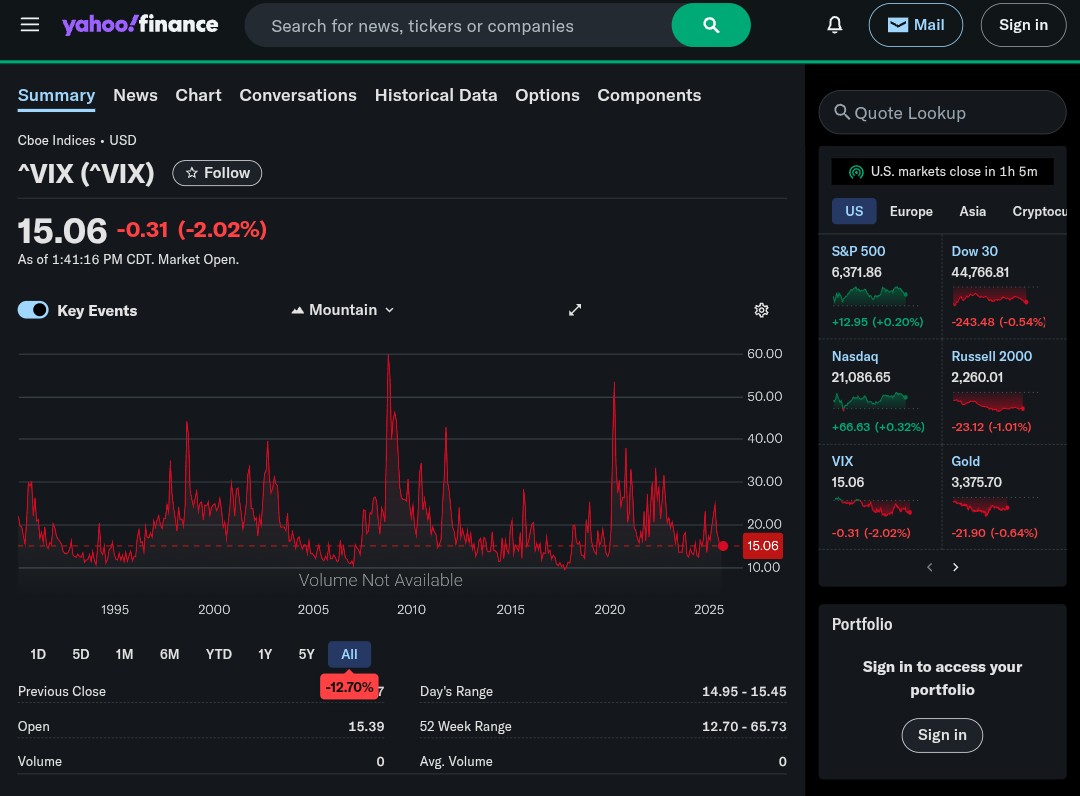Screen dimensions: 1080x796
Task: Select the Cryptocurrencies markets tab
Action: tap(1039, 211)
